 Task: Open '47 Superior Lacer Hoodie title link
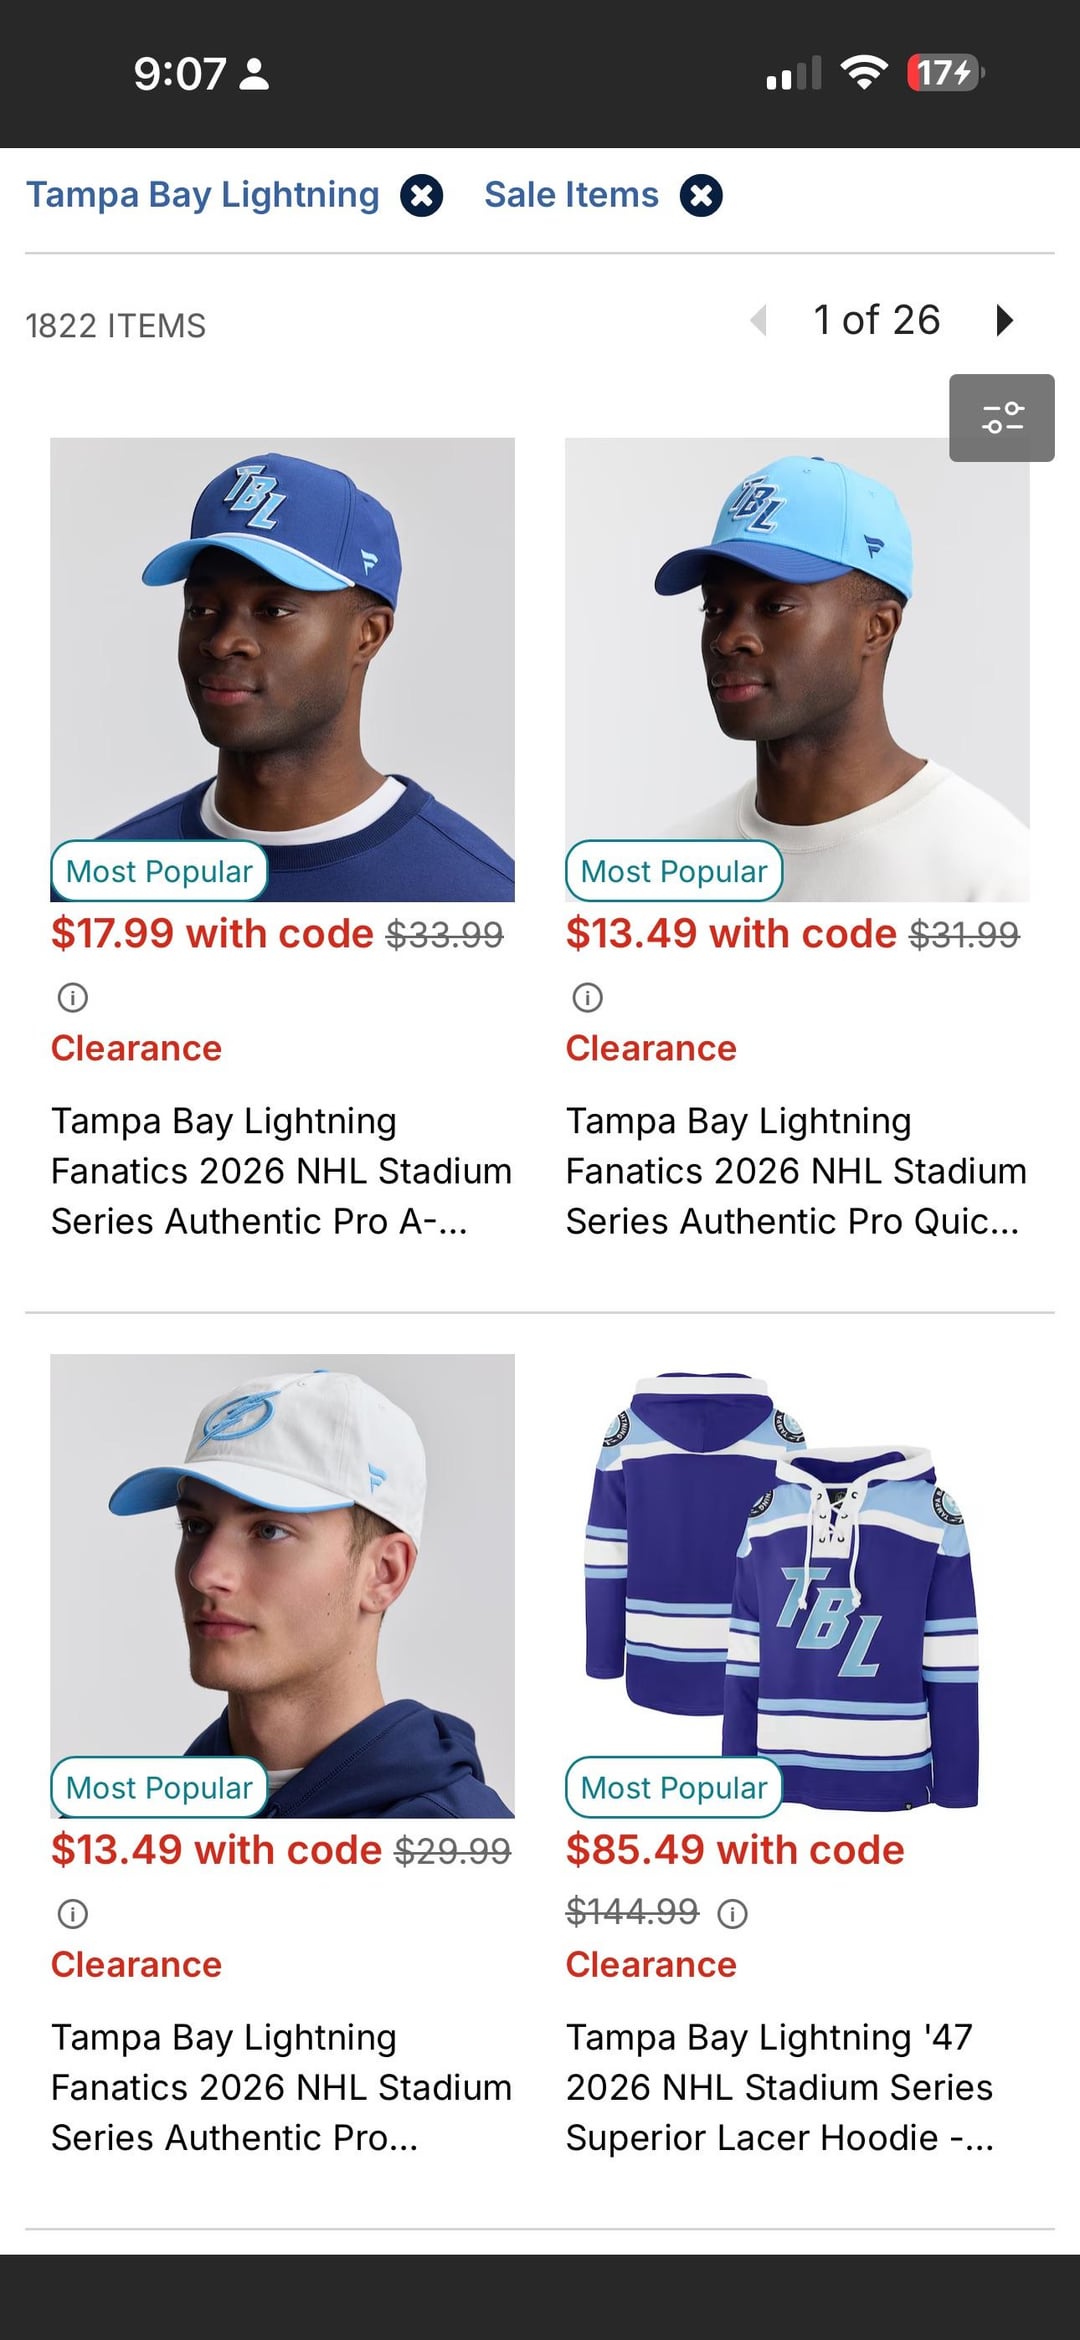[780, 2087]
